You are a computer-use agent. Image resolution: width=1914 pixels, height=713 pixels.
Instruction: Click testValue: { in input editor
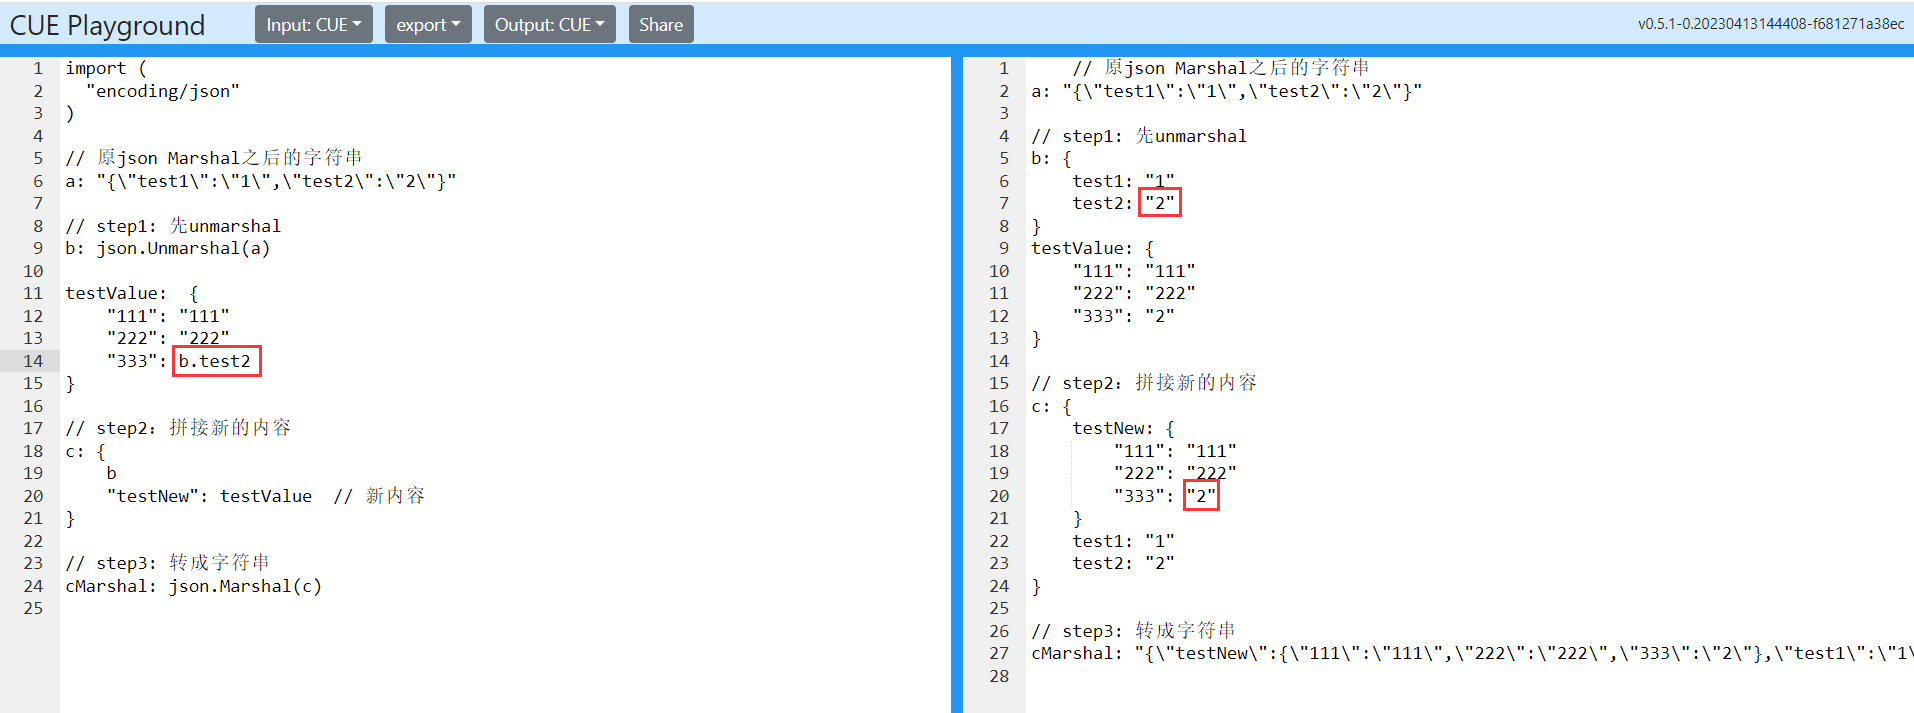click(132, 293)
